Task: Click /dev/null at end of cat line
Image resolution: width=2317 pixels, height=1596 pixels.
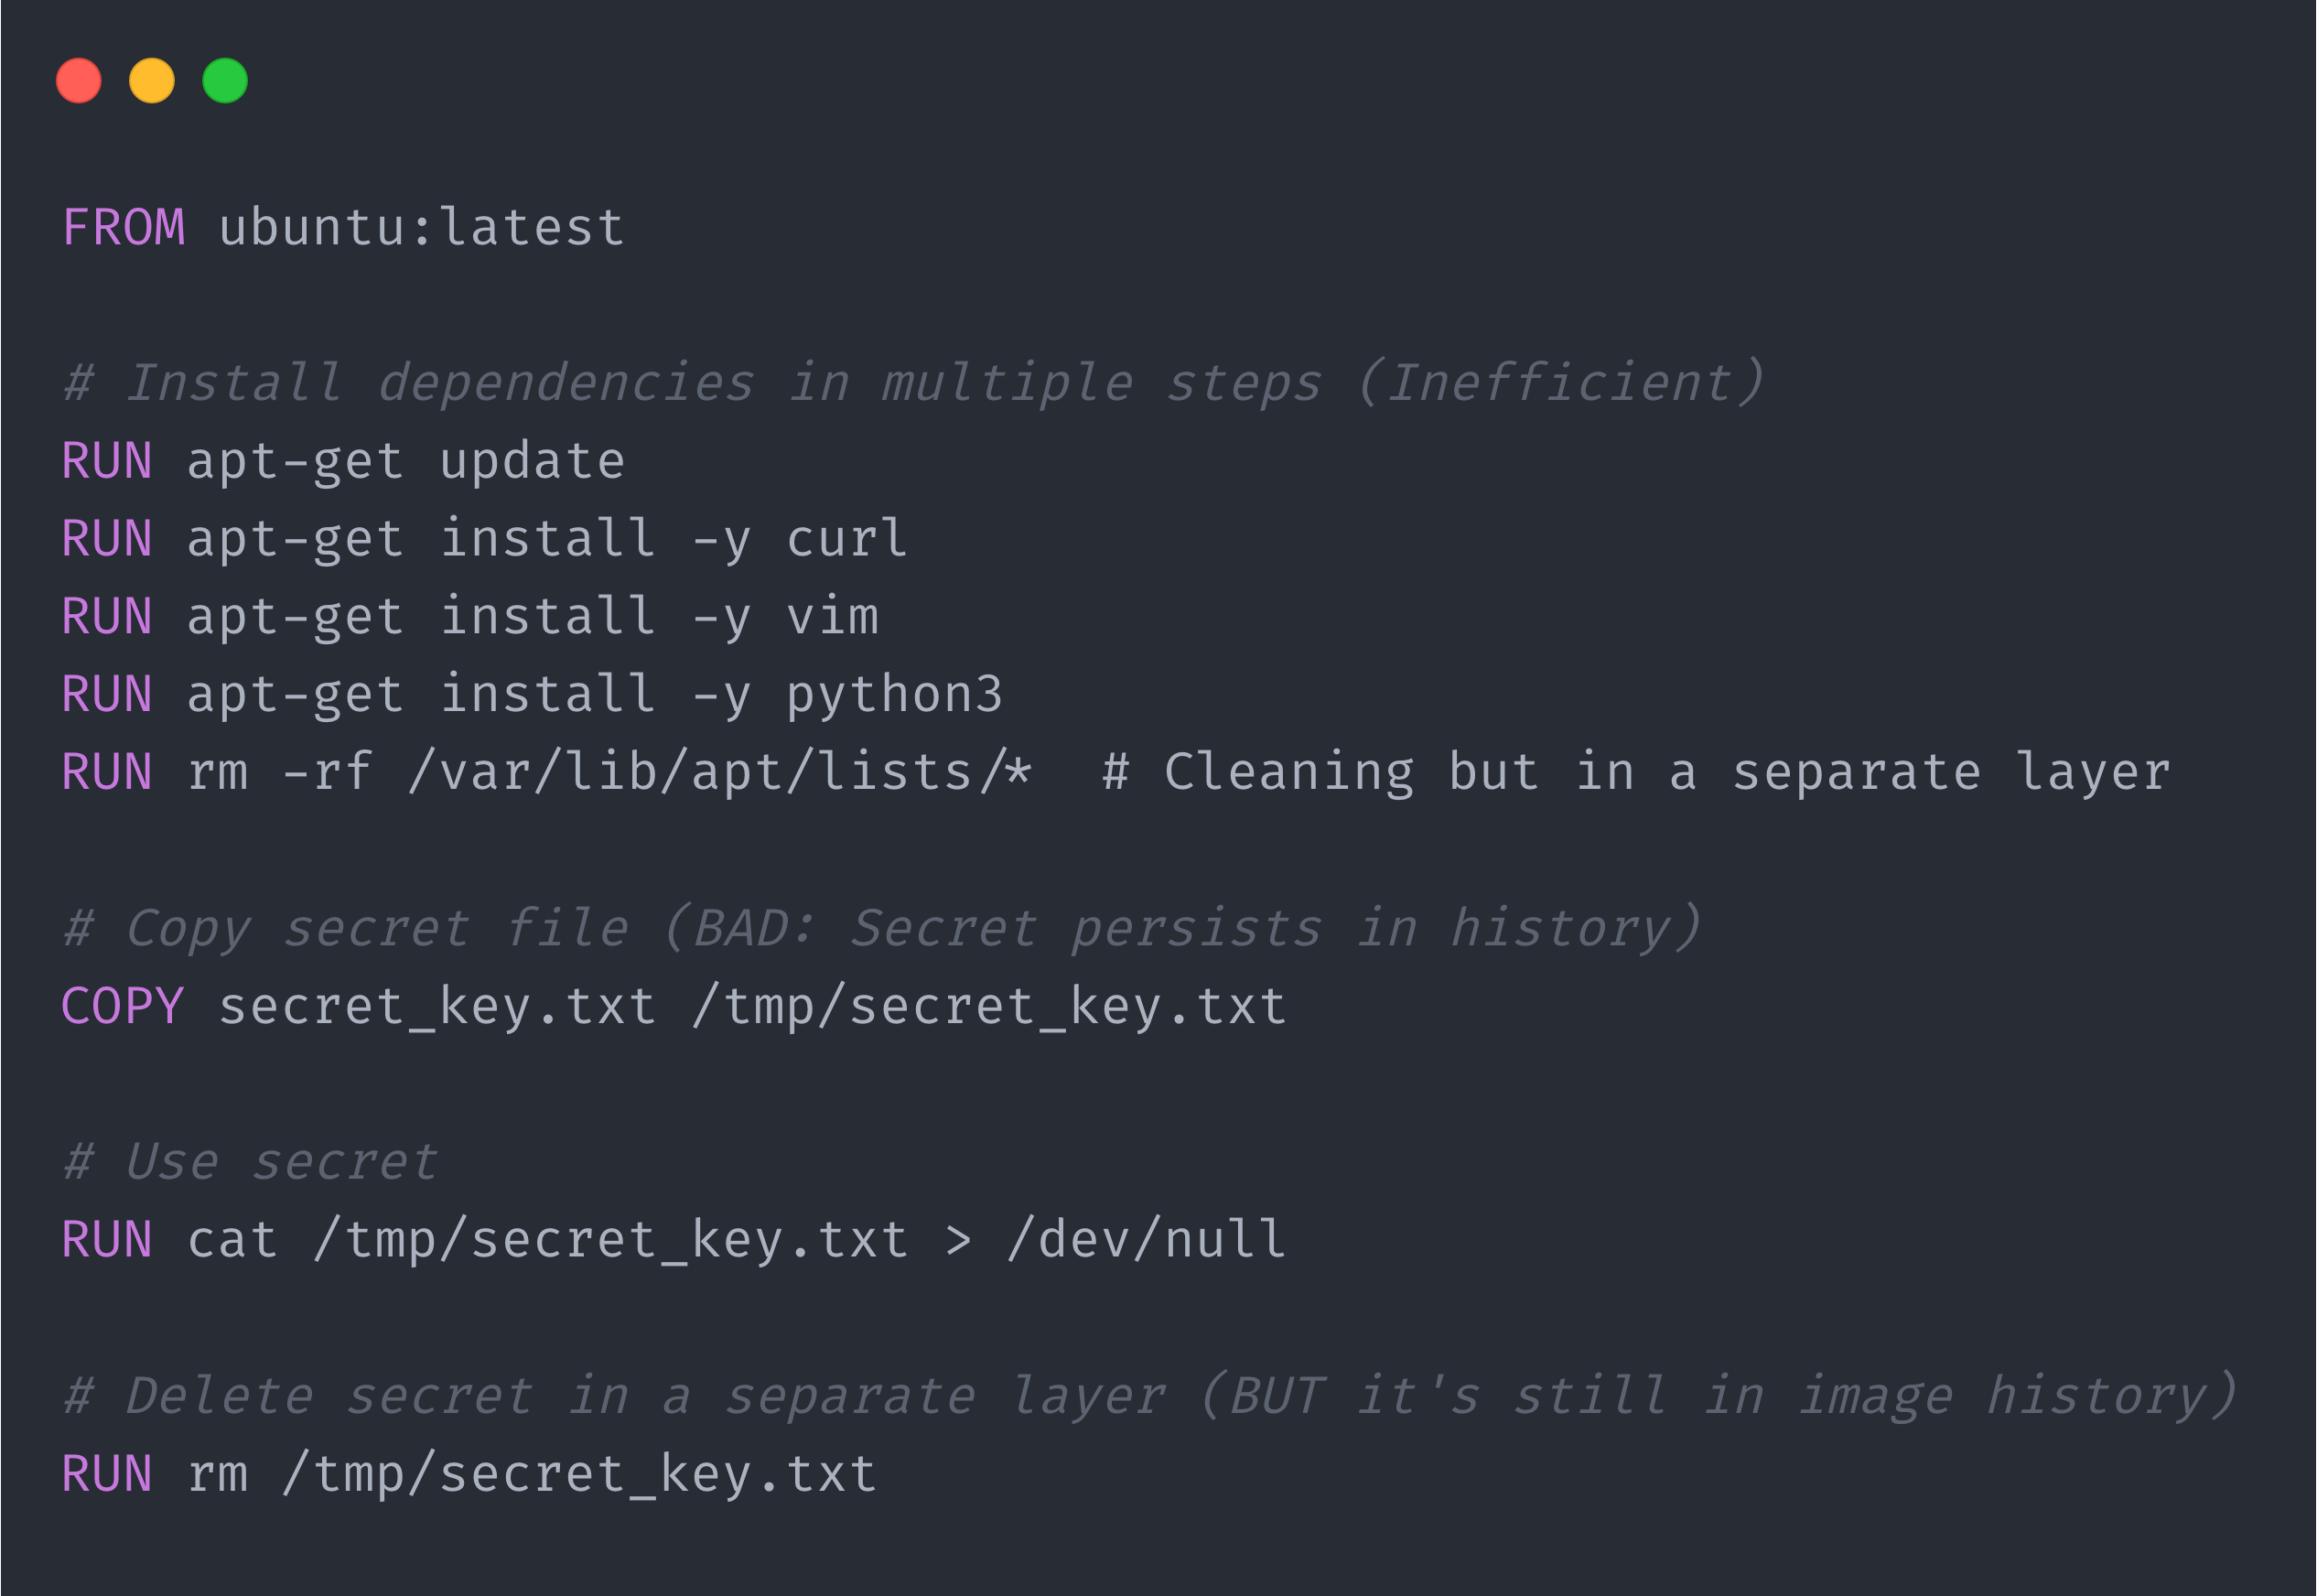Action: (1146, 1241)
